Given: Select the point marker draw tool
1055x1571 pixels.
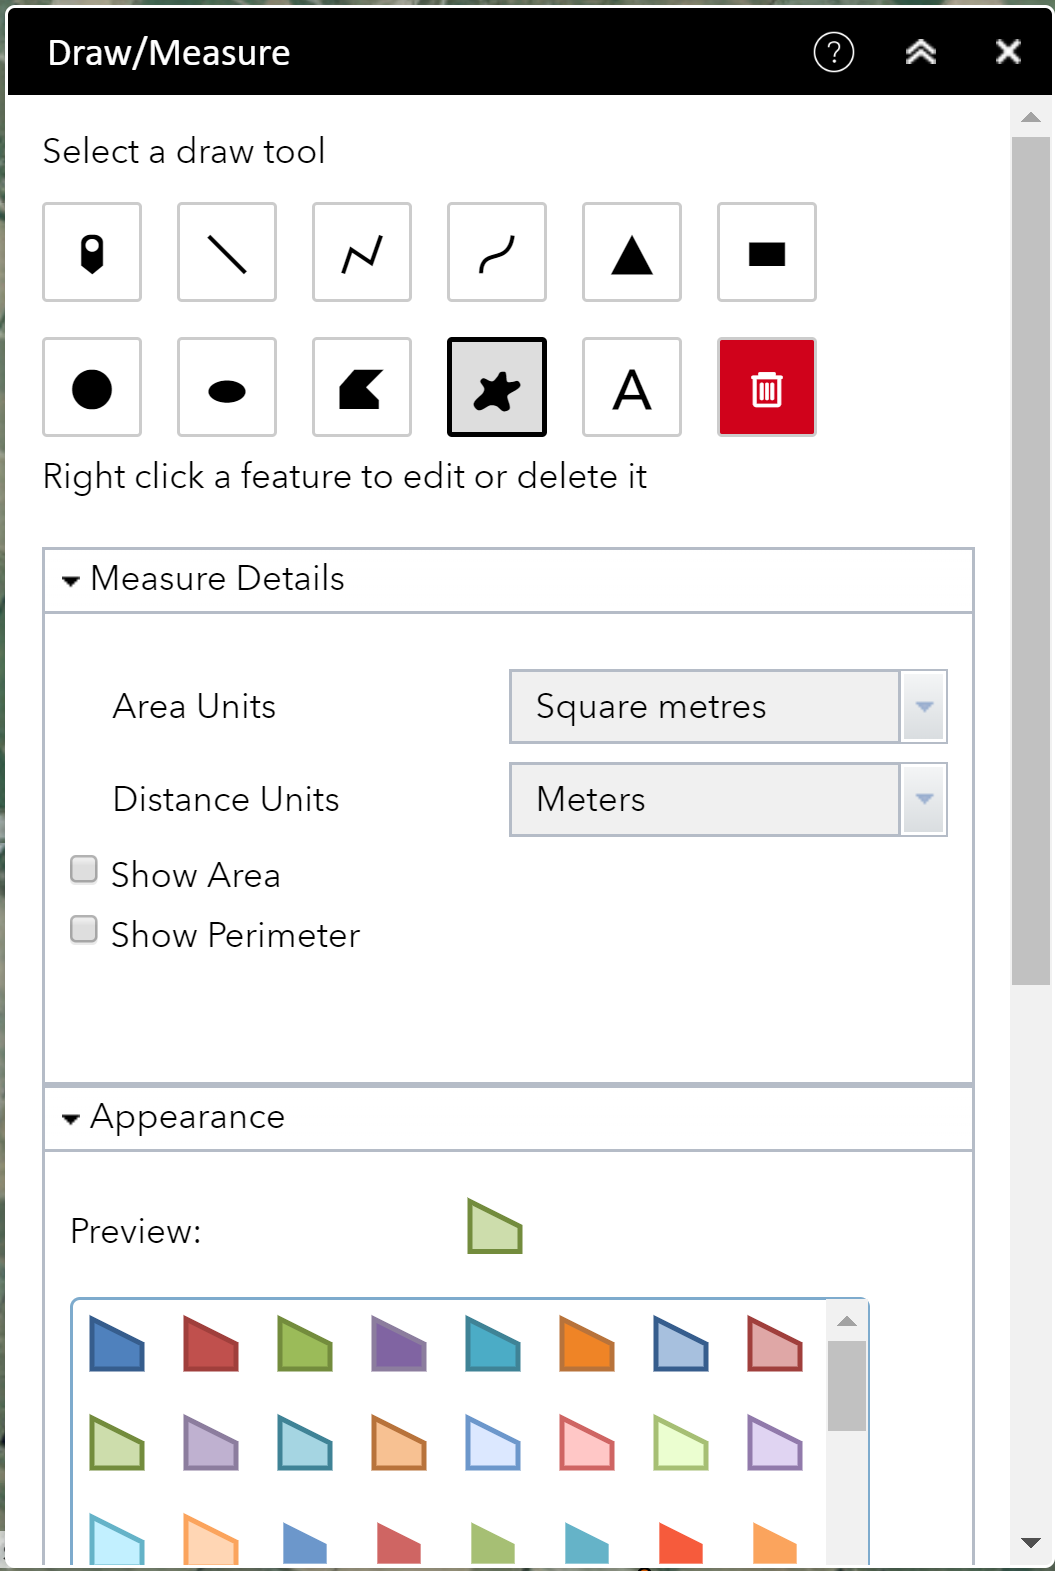Looking at the screenshot, I should [x=92, y=252].
